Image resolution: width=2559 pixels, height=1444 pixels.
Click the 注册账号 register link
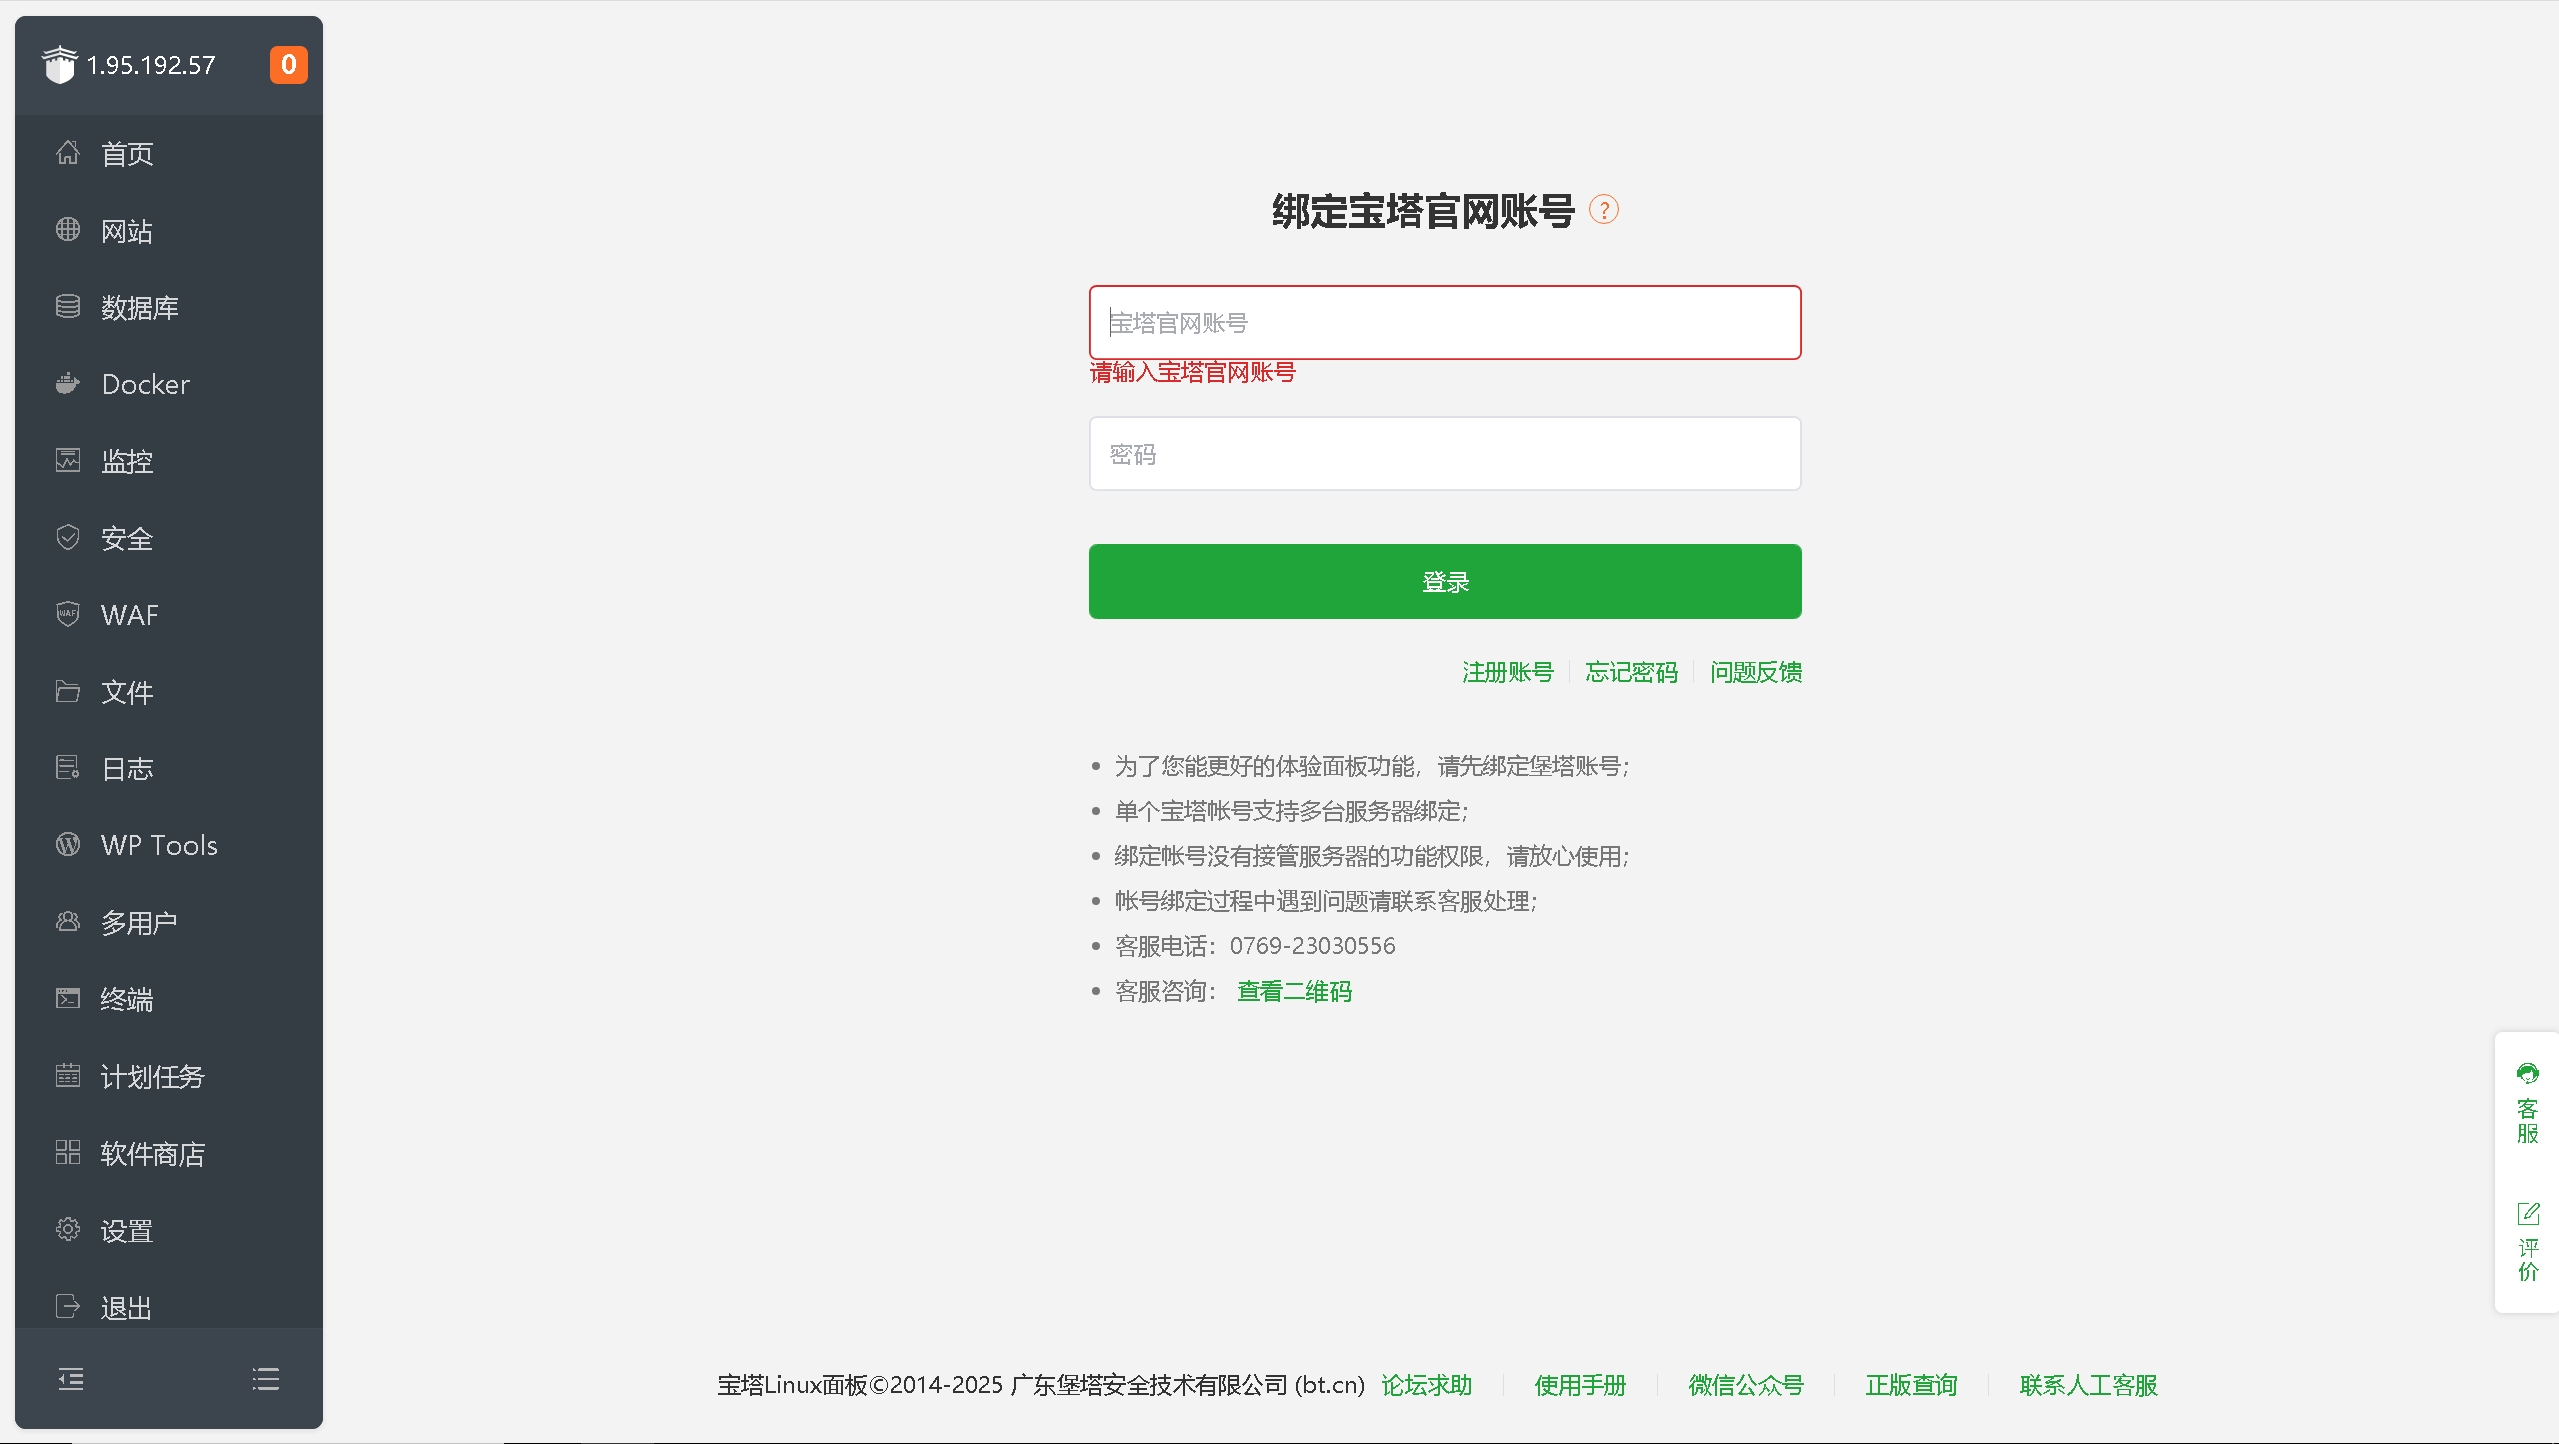click(x=1507, y=672)
